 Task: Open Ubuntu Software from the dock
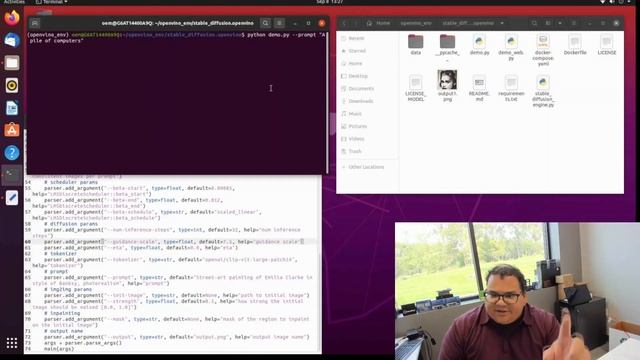click(x=12, y=130)
